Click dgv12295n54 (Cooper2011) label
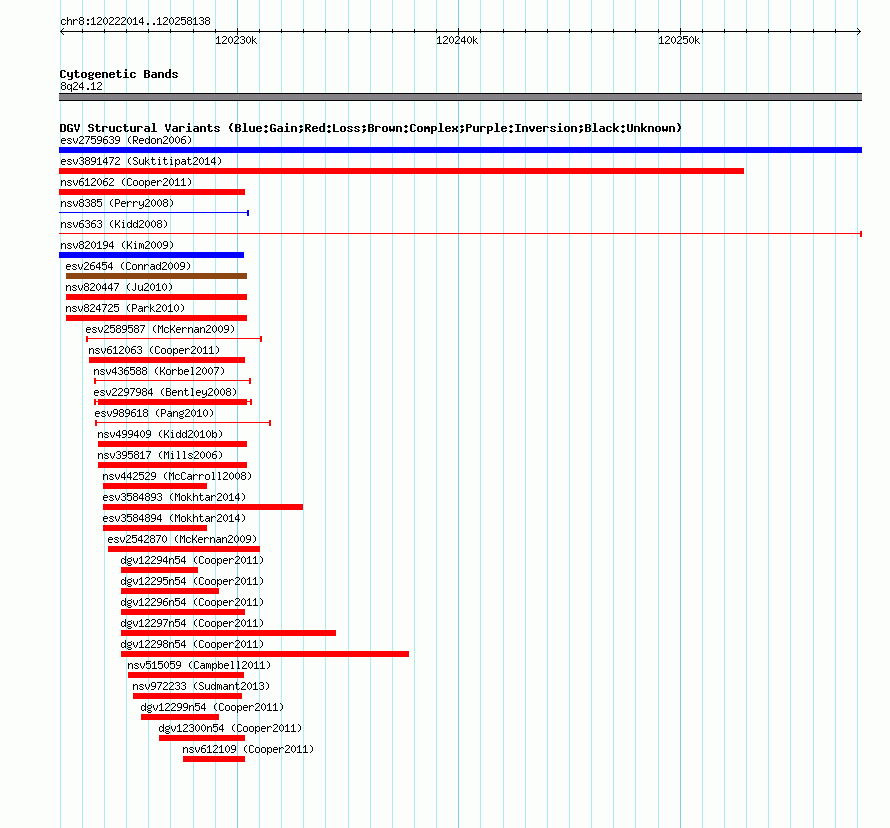The width and height of the screenshot is (890, 828). click(192, 581)
